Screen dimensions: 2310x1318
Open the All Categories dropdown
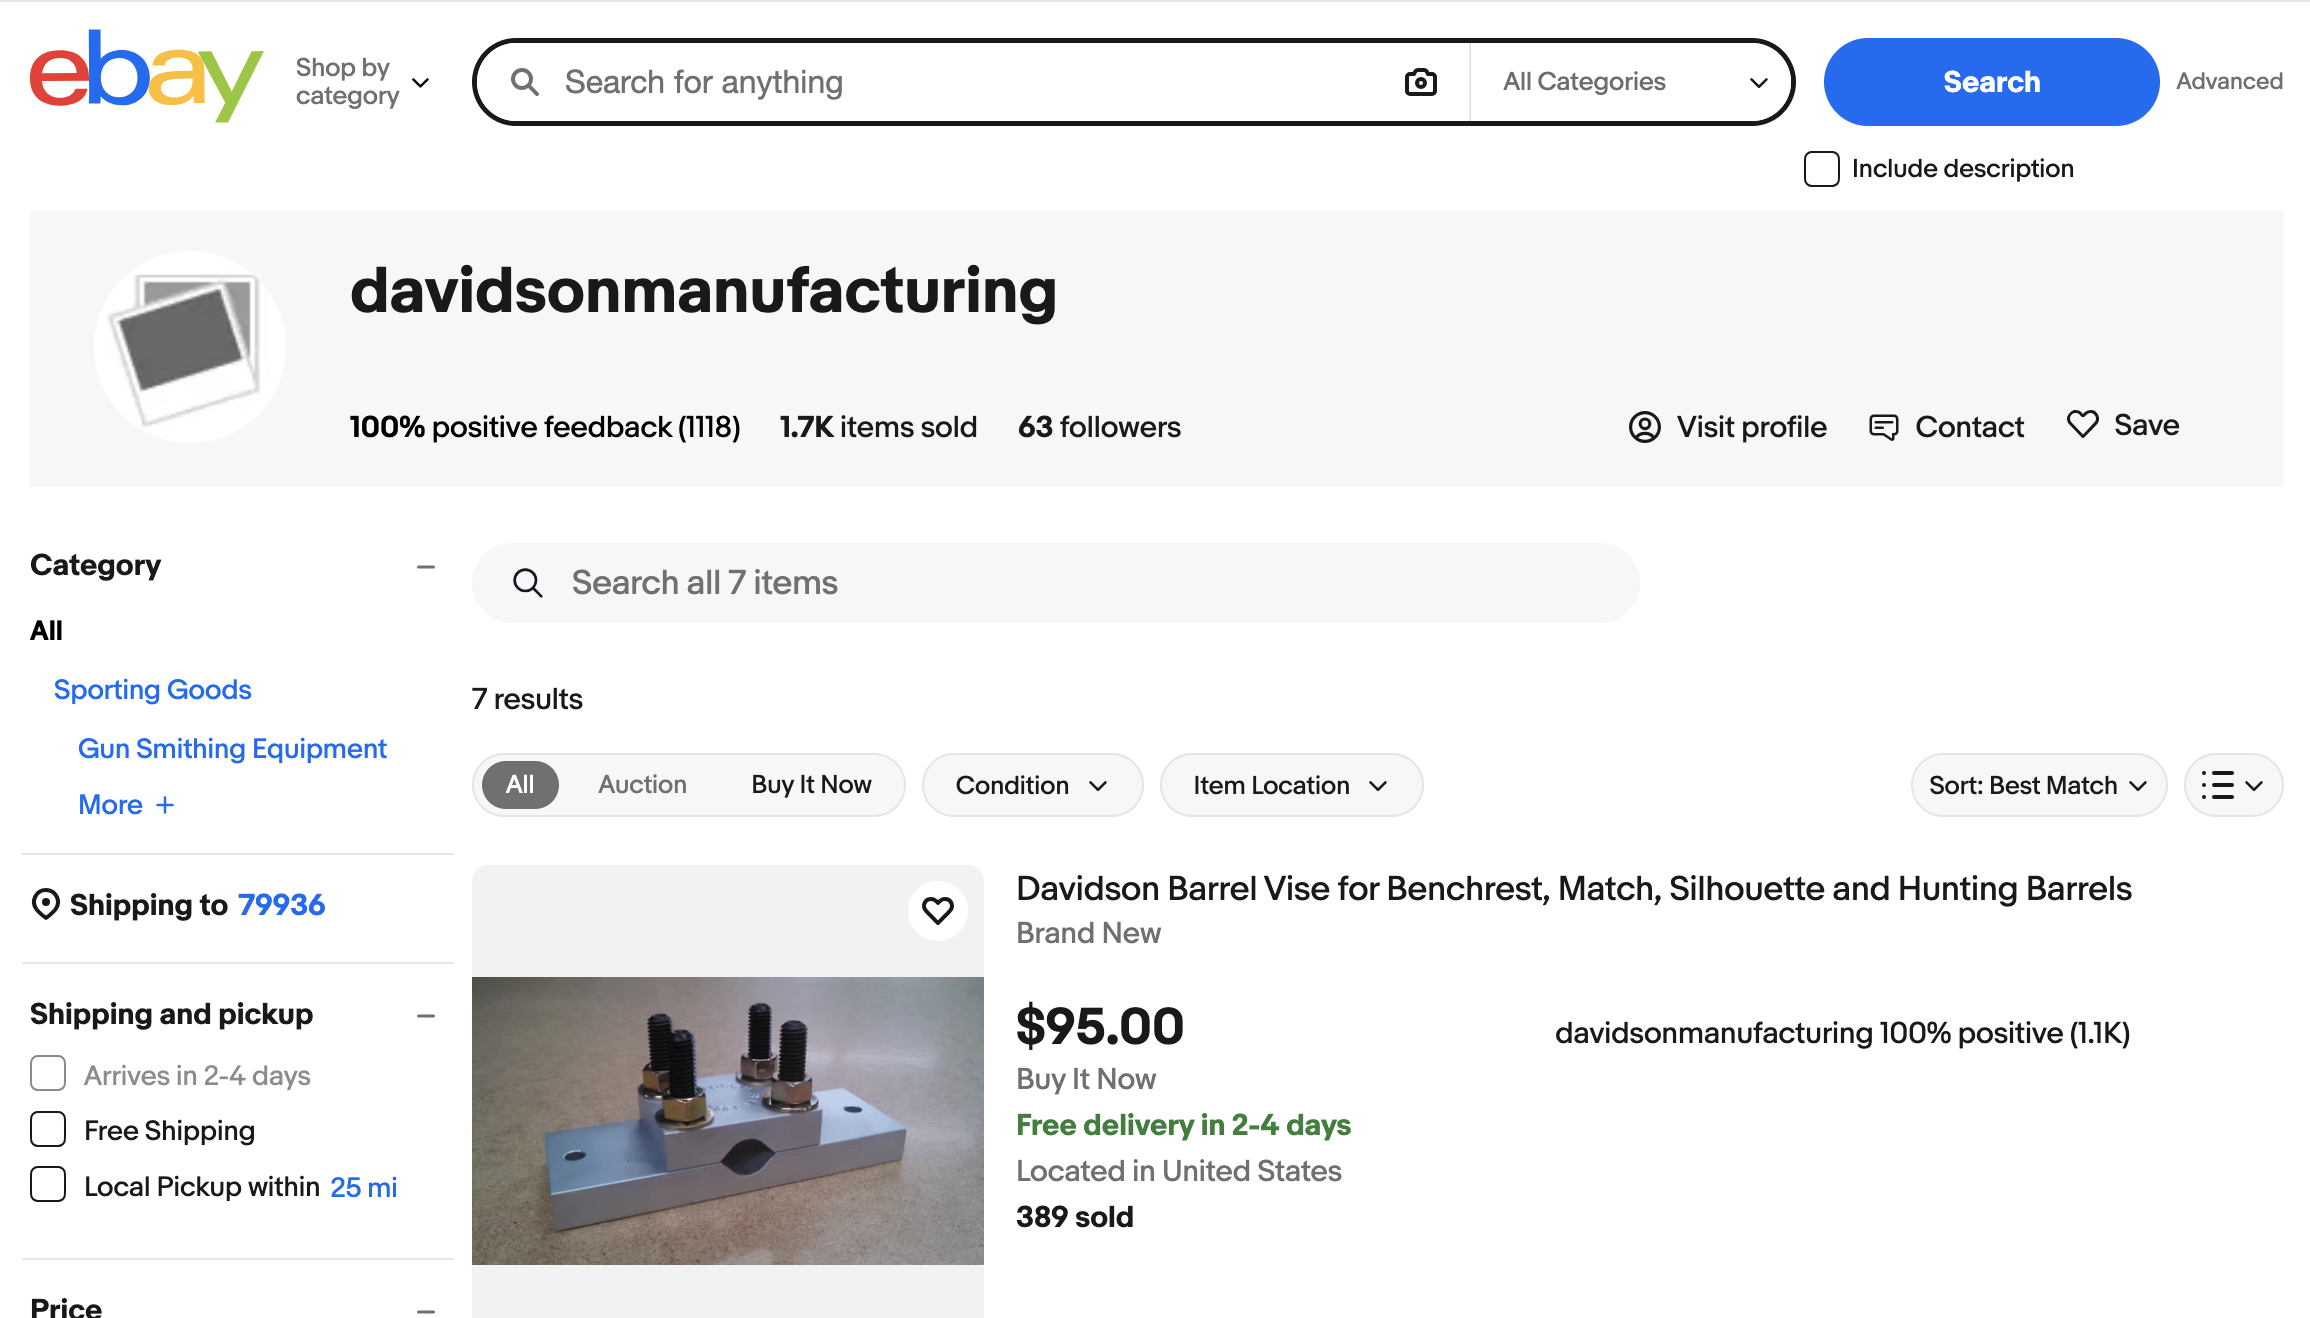(1633, 82)
